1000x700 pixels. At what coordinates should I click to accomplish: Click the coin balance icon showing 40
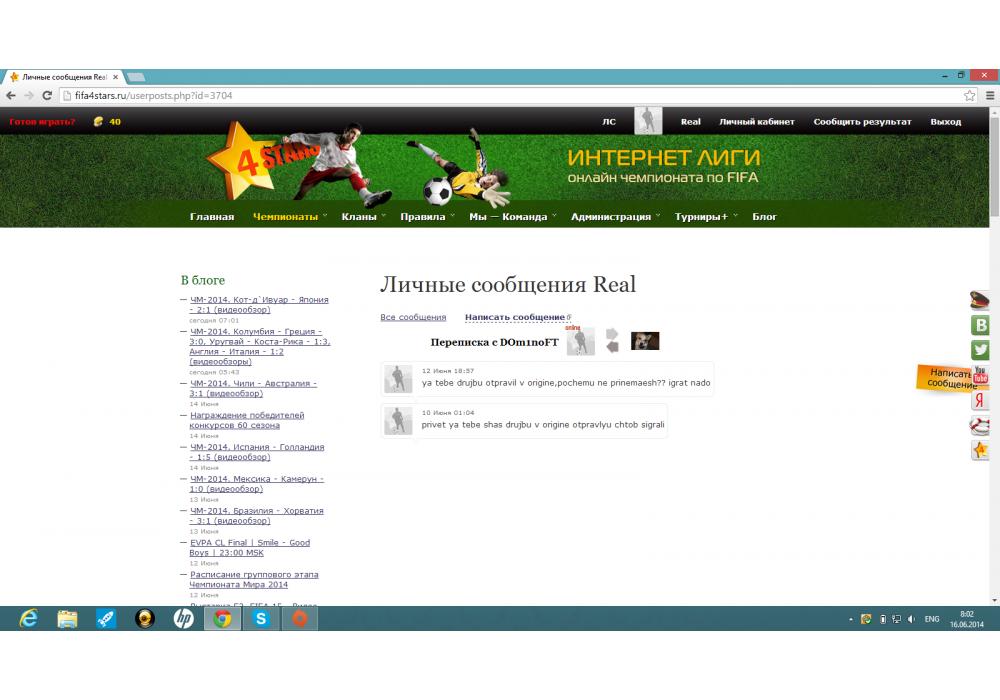(x=98, y=121)
